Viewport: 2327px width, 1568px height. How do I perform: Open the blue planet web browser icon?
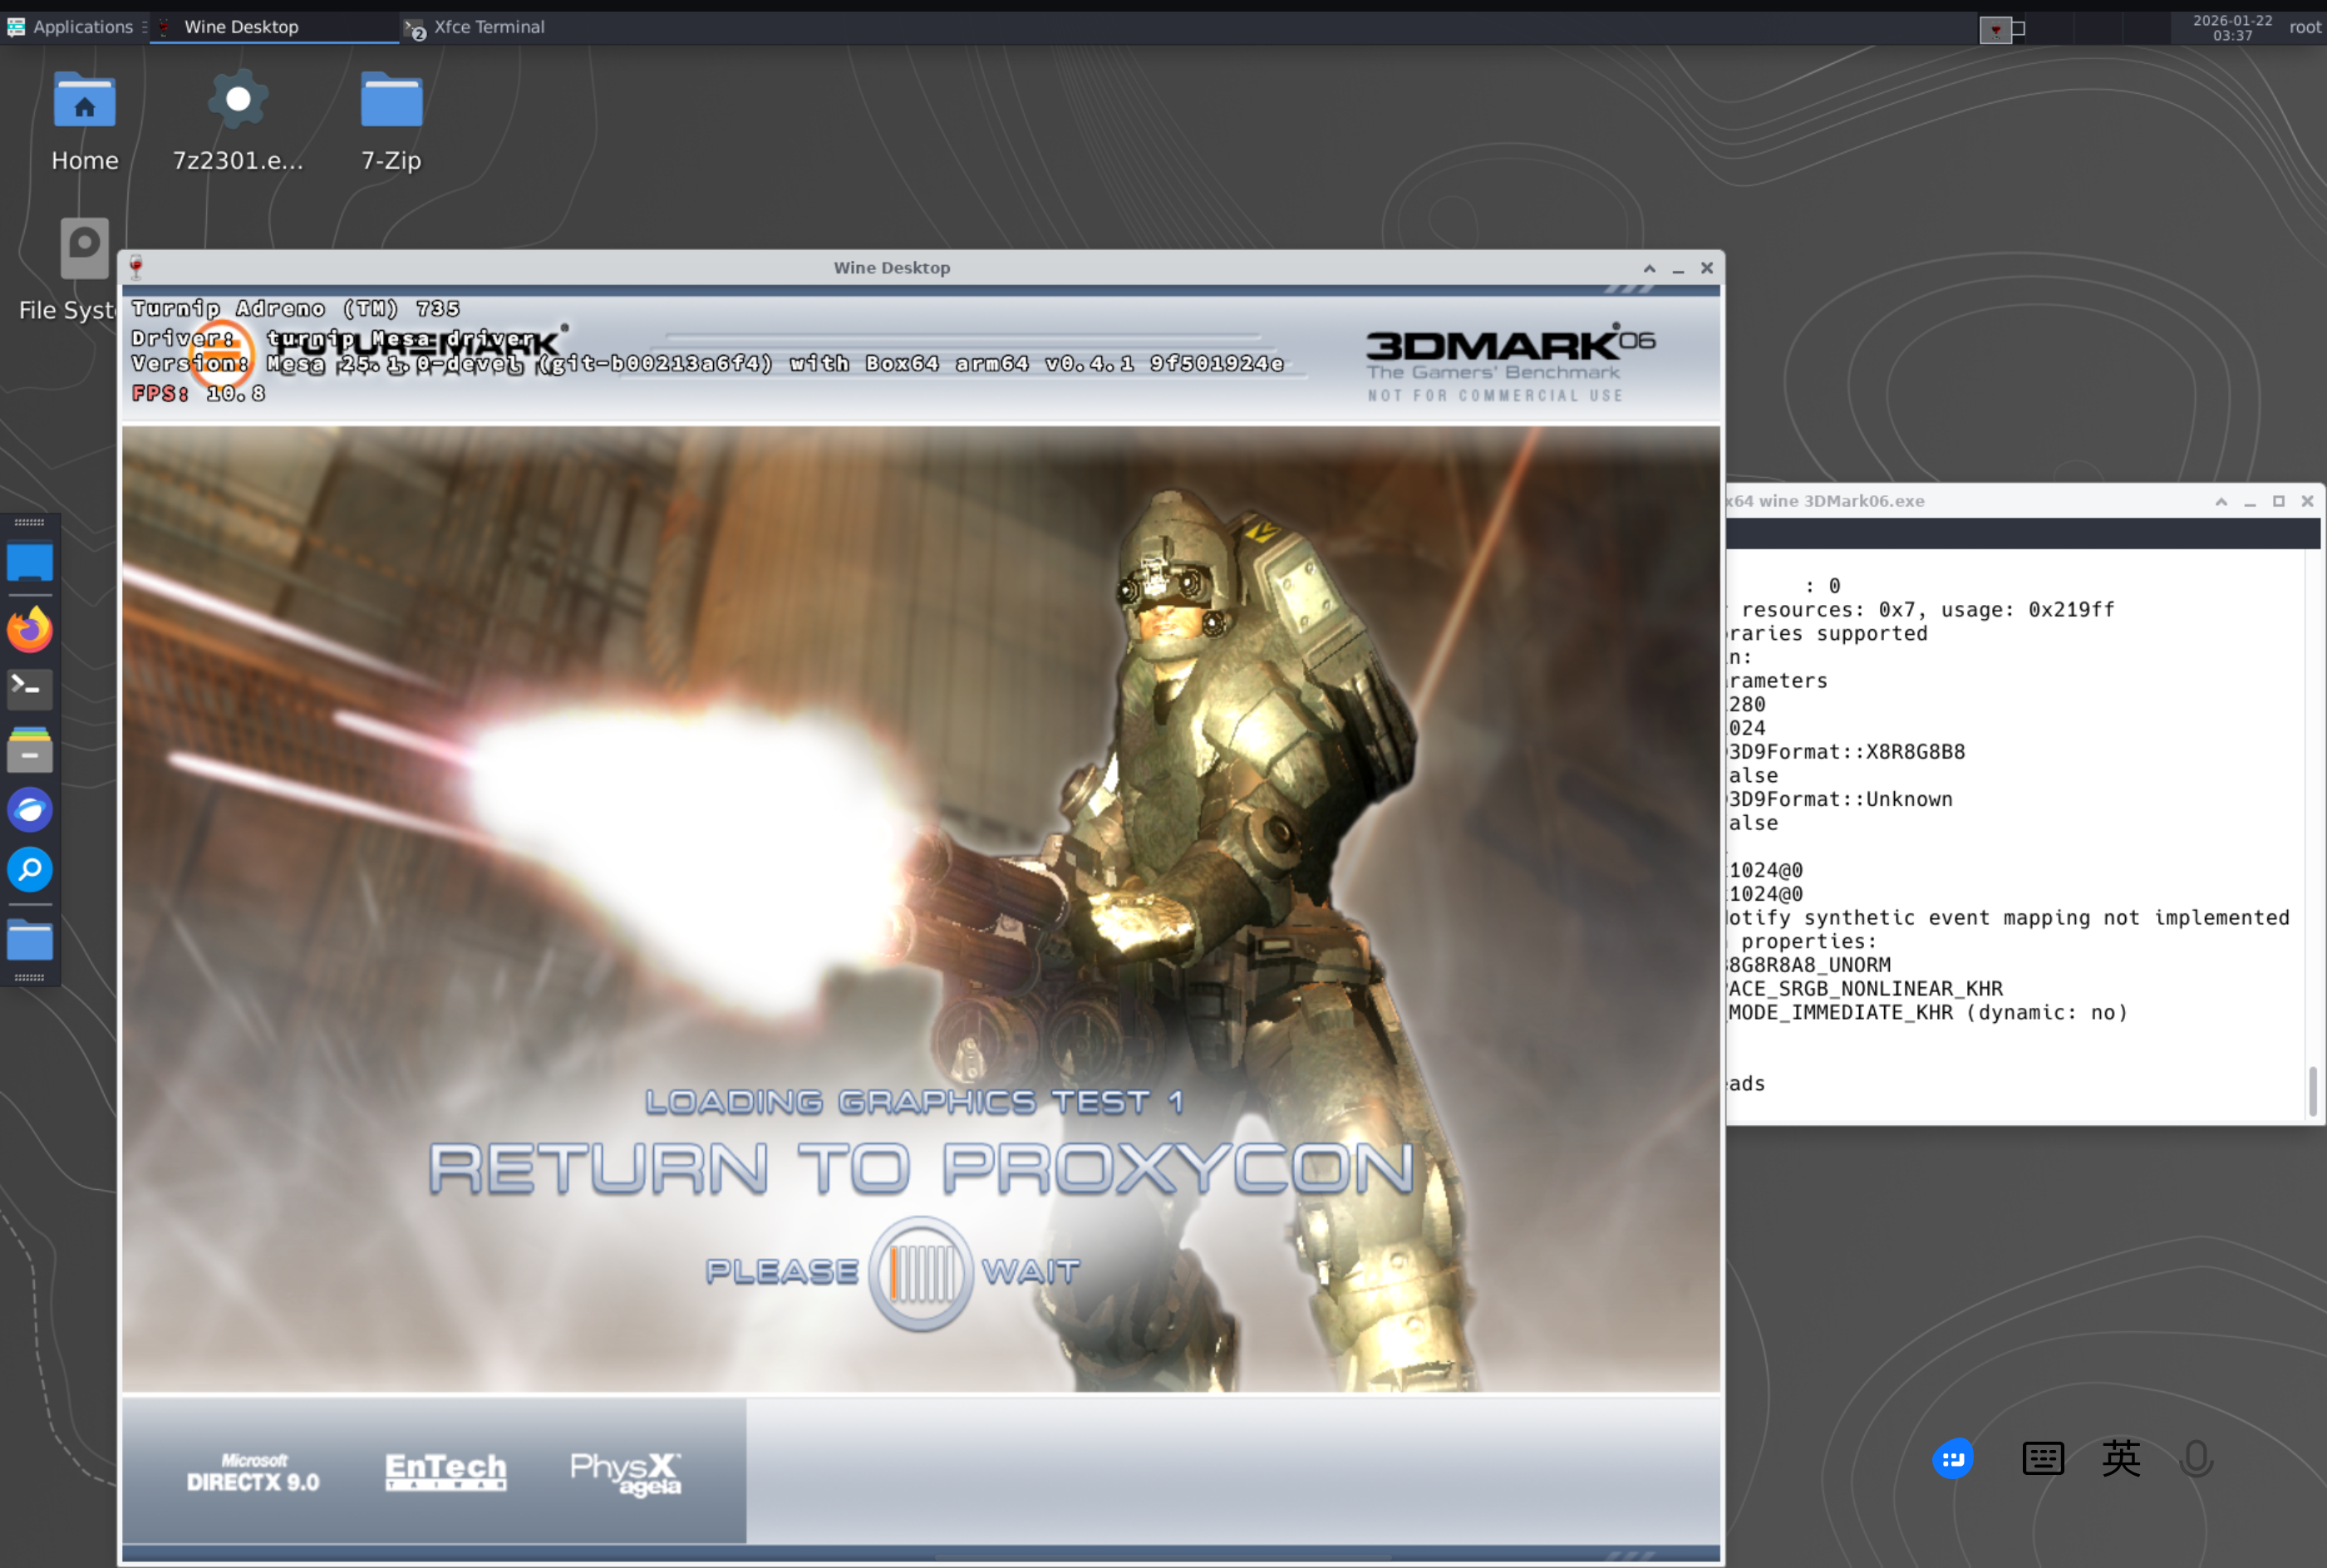[30, 809]
